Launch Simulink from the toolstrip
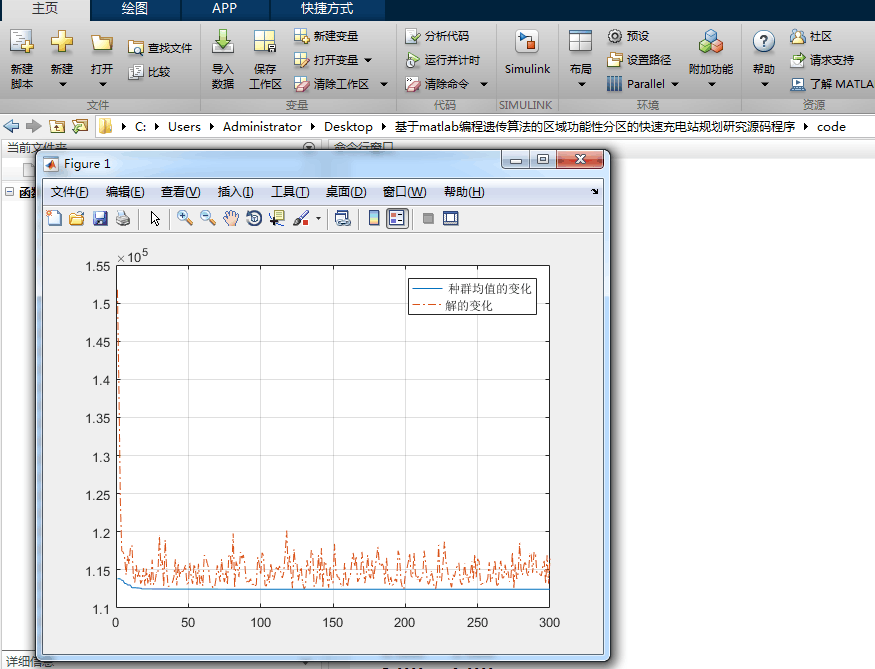 click(527, 53)
